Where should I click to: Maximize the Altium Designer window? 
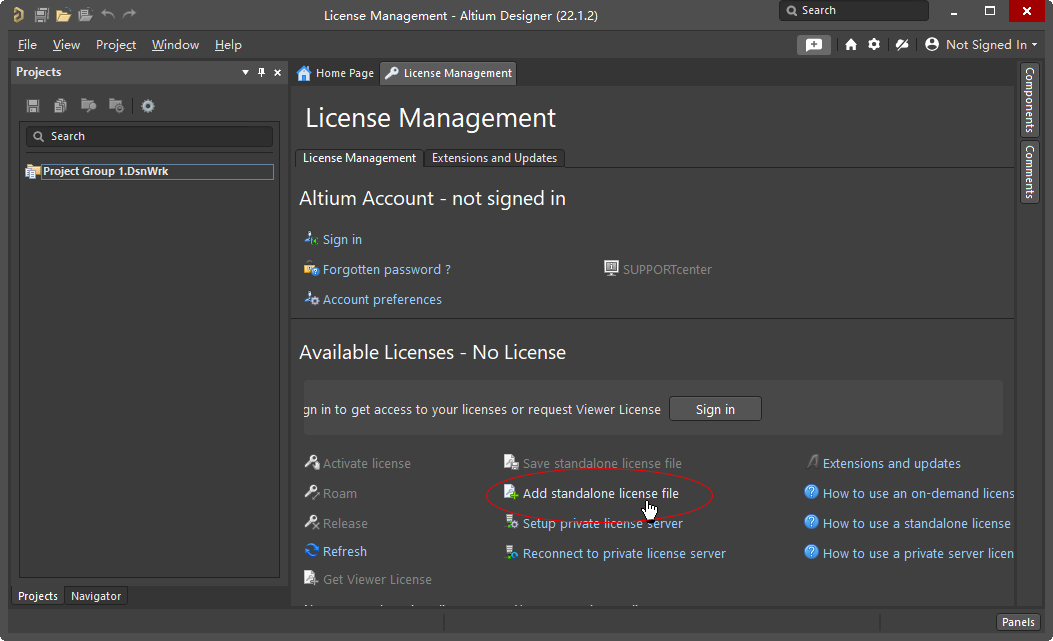coord(990,11)
